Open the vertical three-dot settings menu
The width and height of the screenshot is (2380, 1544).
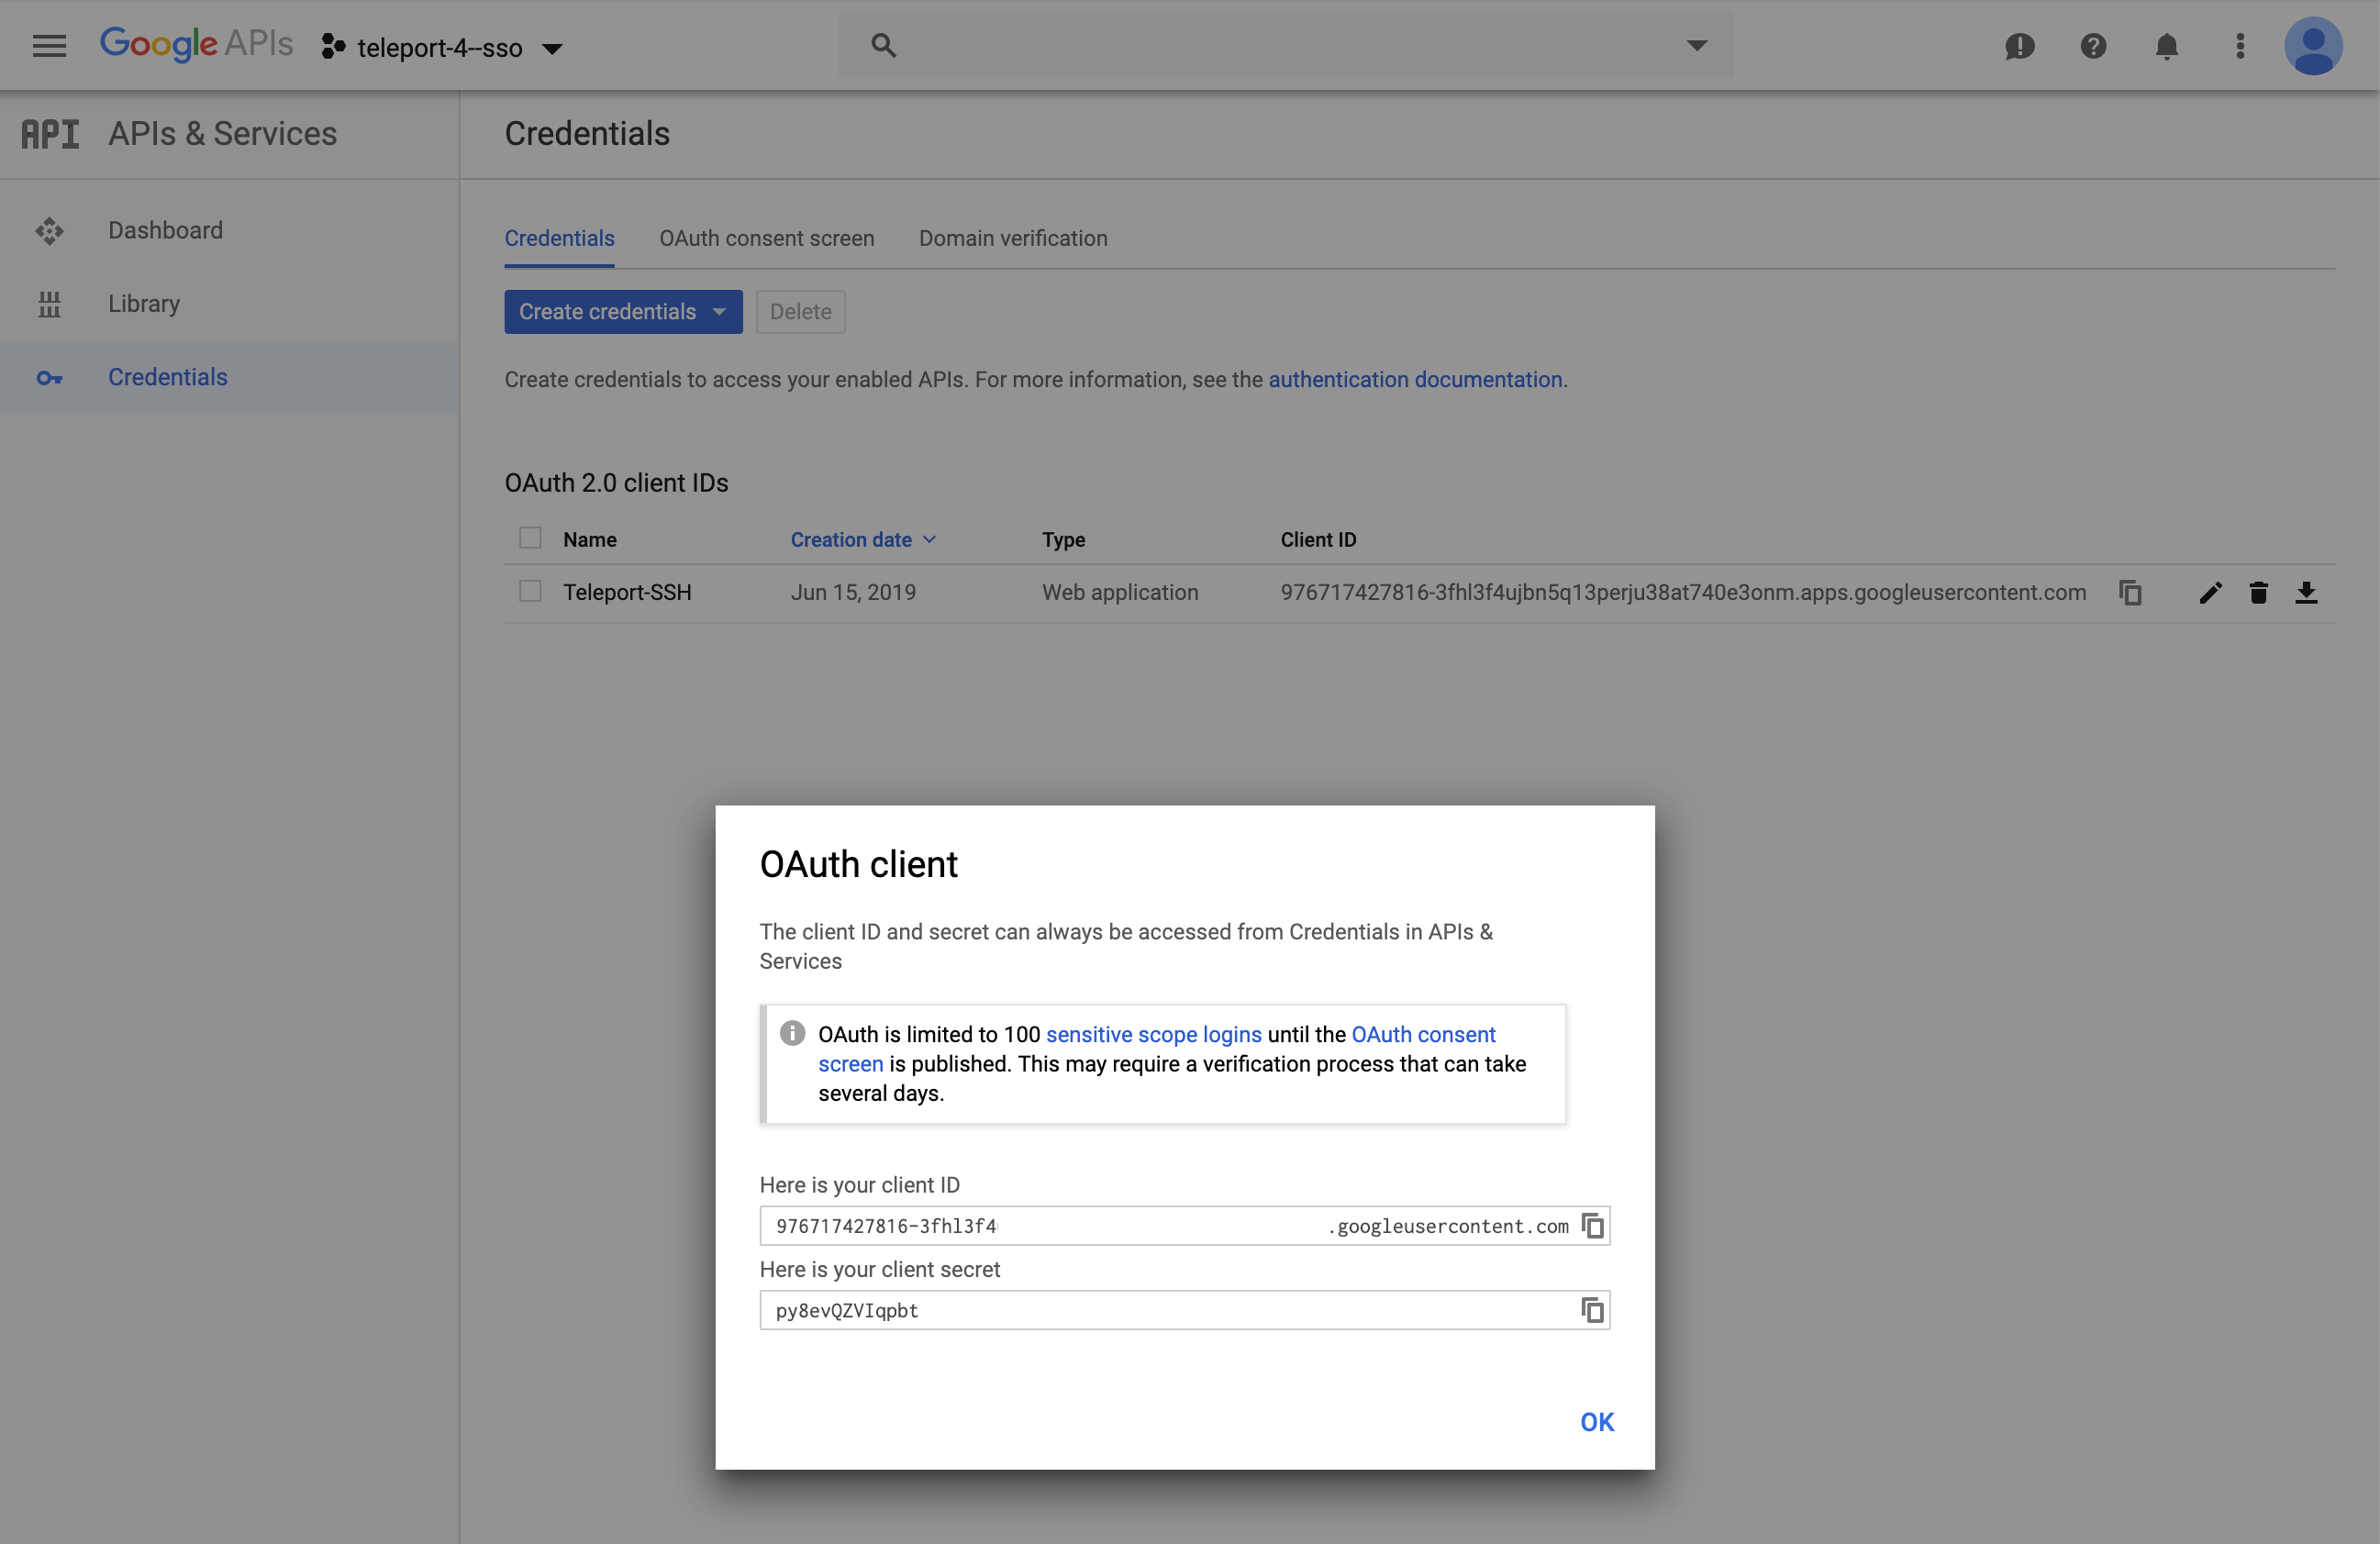point(2240,46)
